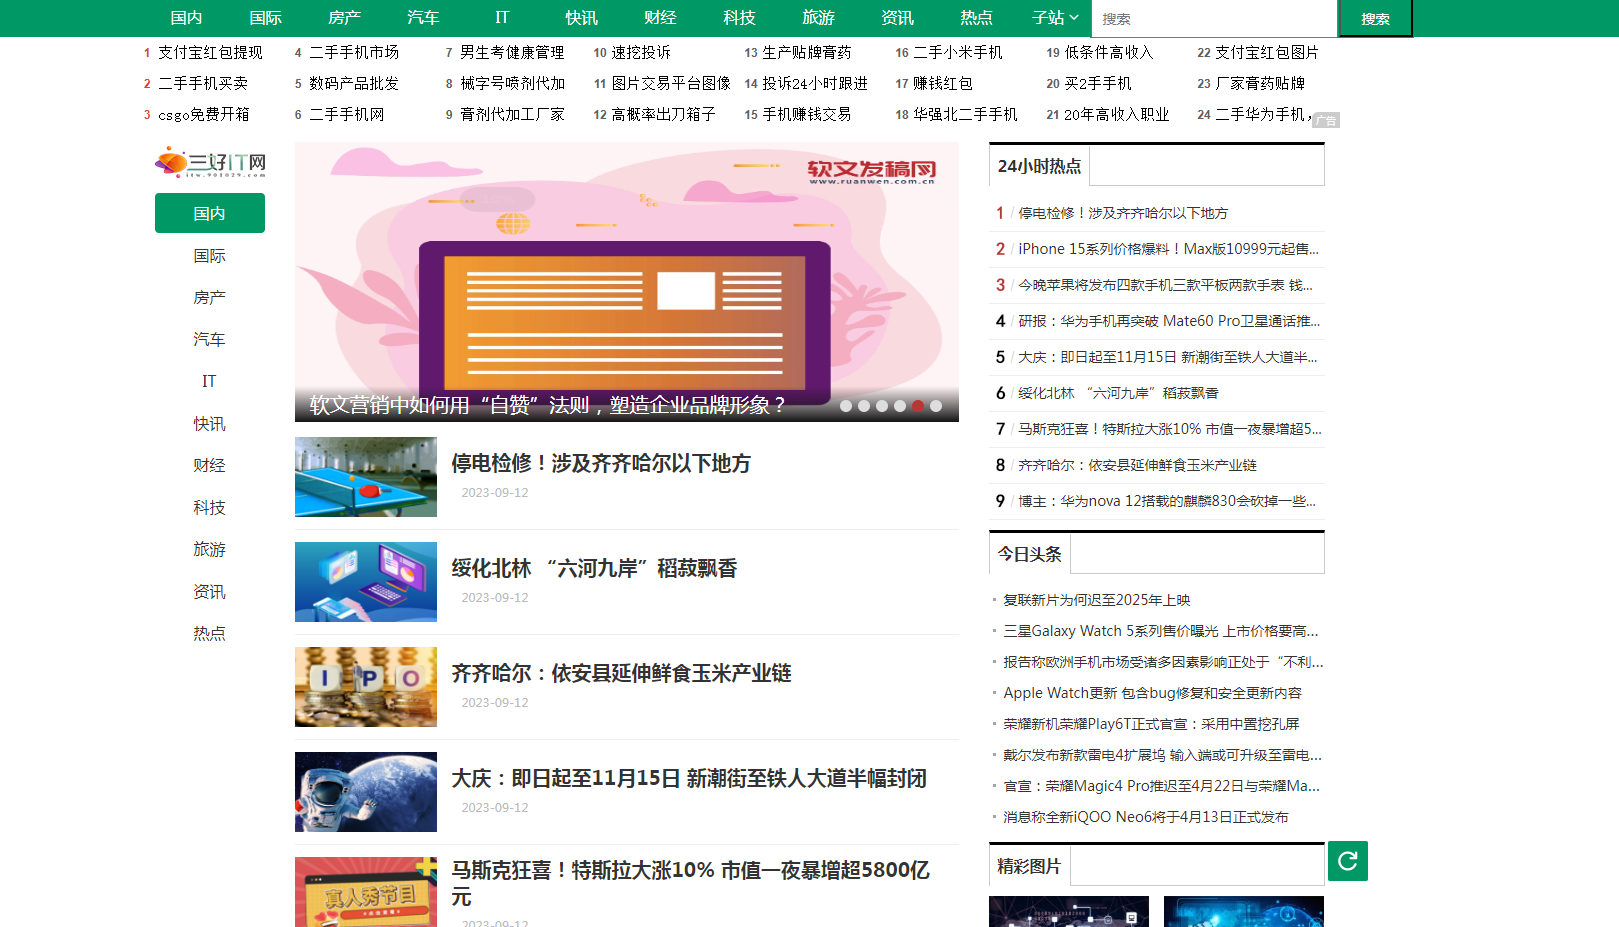Open the 三好IT网 site logo
The image size is (1619, 927).
210,162
